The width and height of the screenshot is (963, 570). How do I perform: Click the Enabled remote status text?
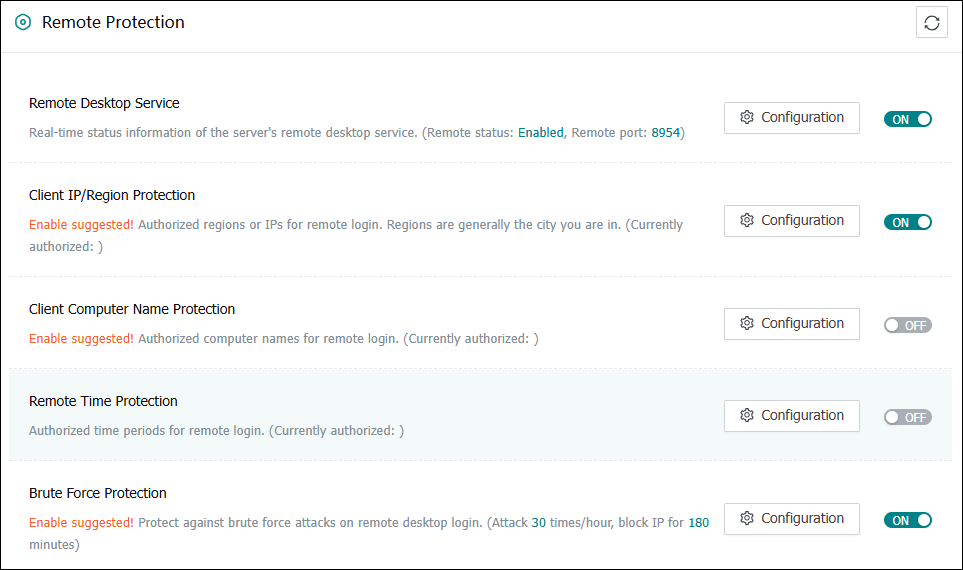[540, 133]
